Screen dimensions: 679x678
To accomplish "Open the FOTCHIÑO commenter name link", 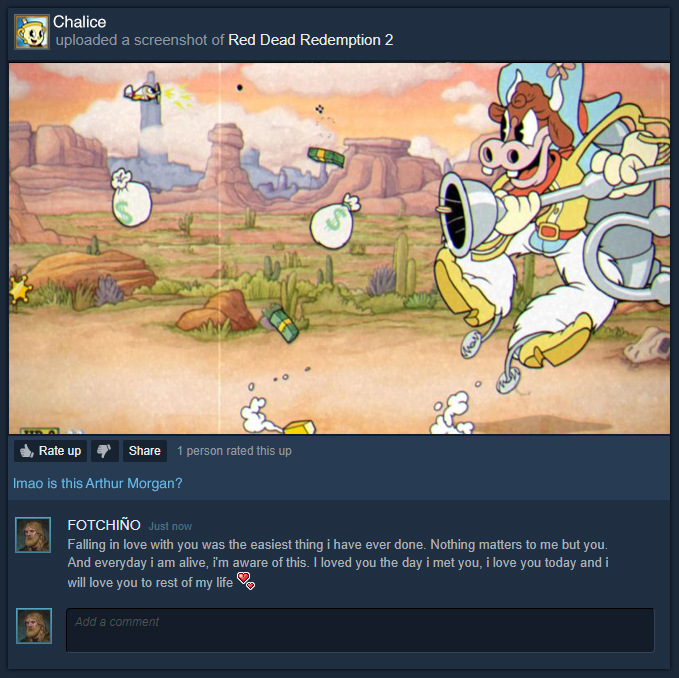I will click(x=104, y=525).
